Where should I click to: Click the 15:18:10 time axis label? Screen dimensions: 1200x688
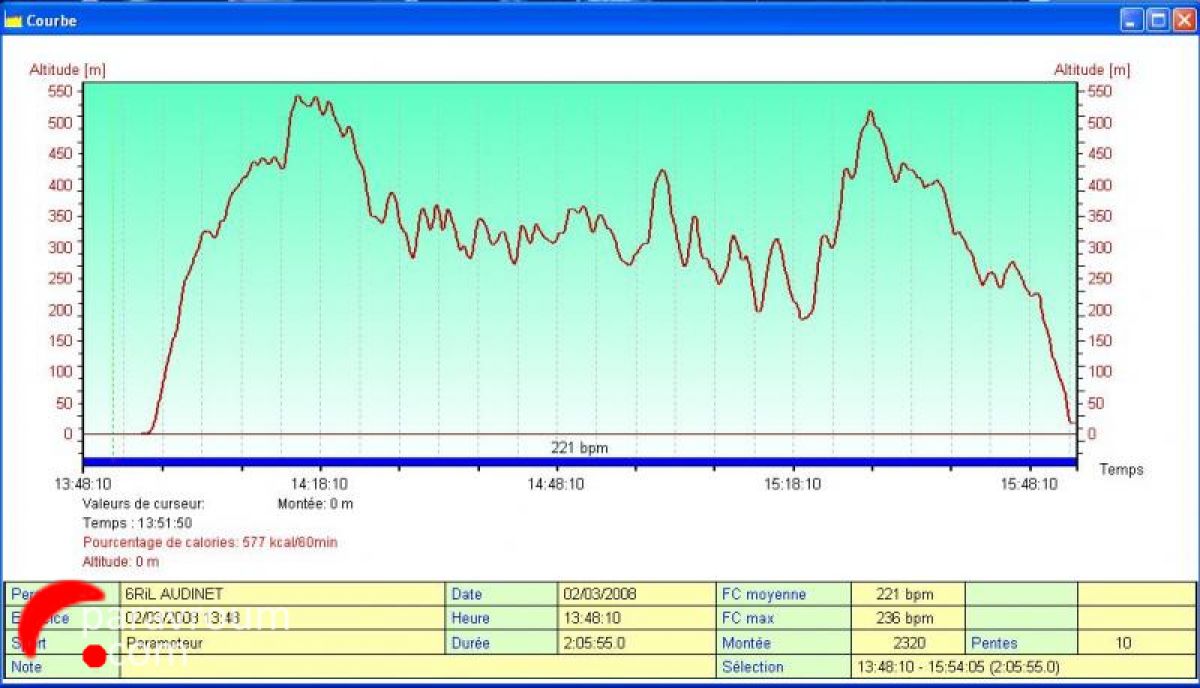click(793, 484)
